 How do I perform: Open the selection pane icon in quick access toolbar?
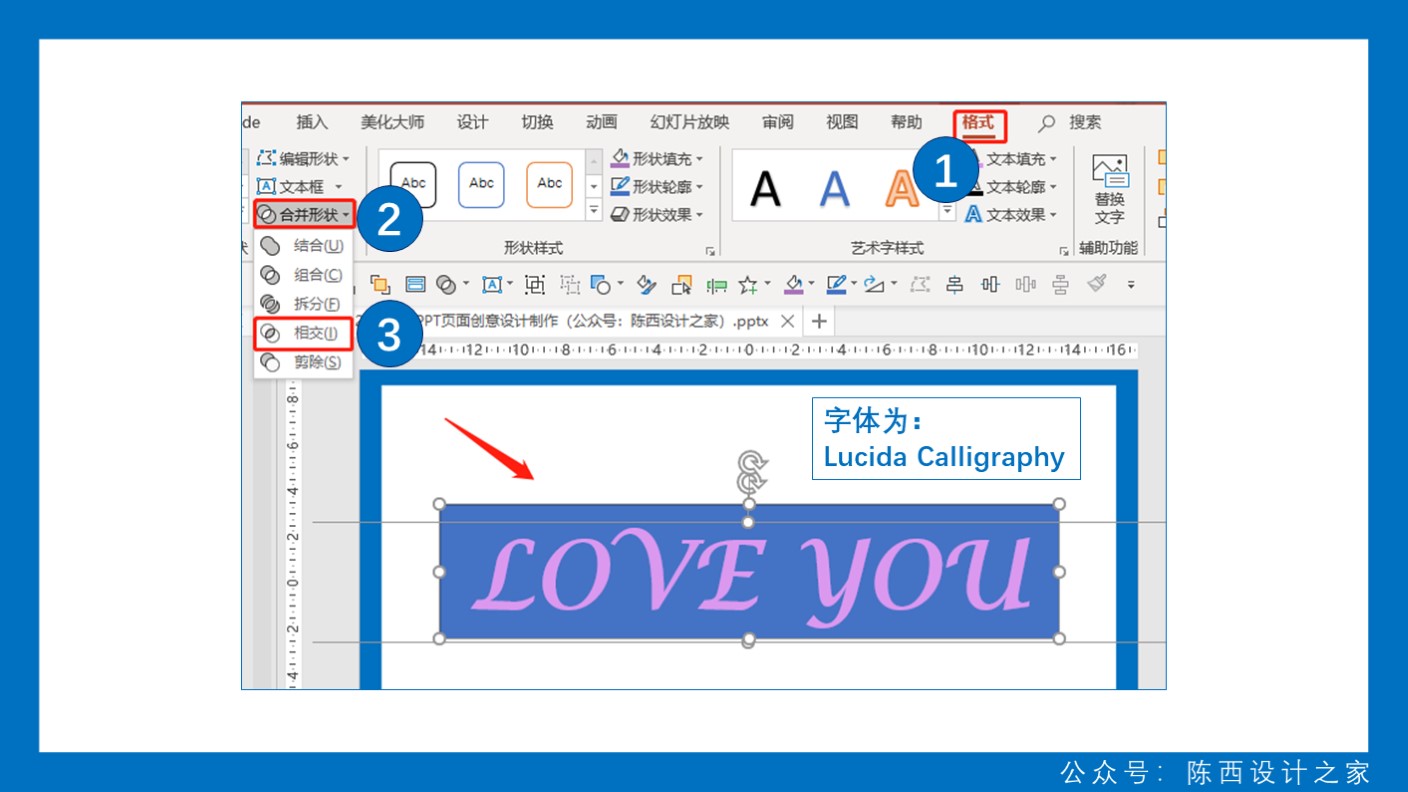(x=682, y=285)
